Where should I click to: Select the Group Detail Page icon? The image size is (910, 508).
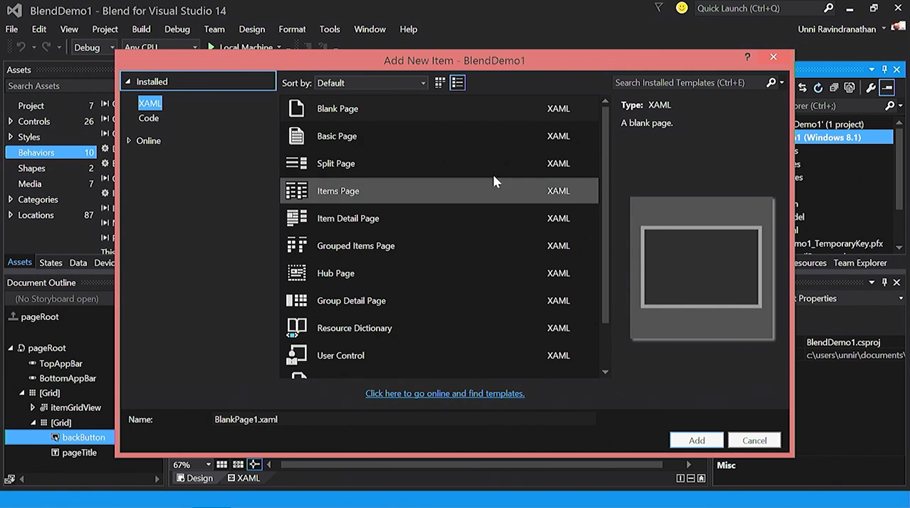[x=297, y=300]
